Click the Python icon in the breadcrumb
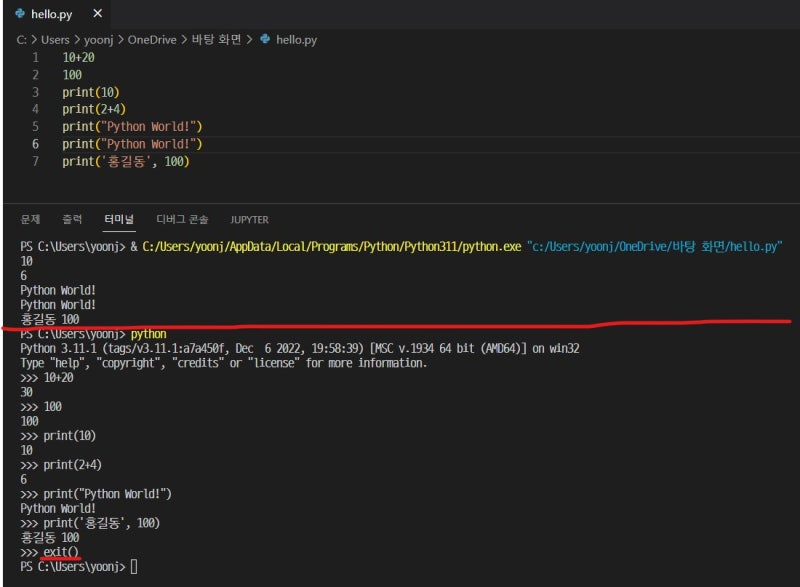800x587 pixels. [265, 39]
